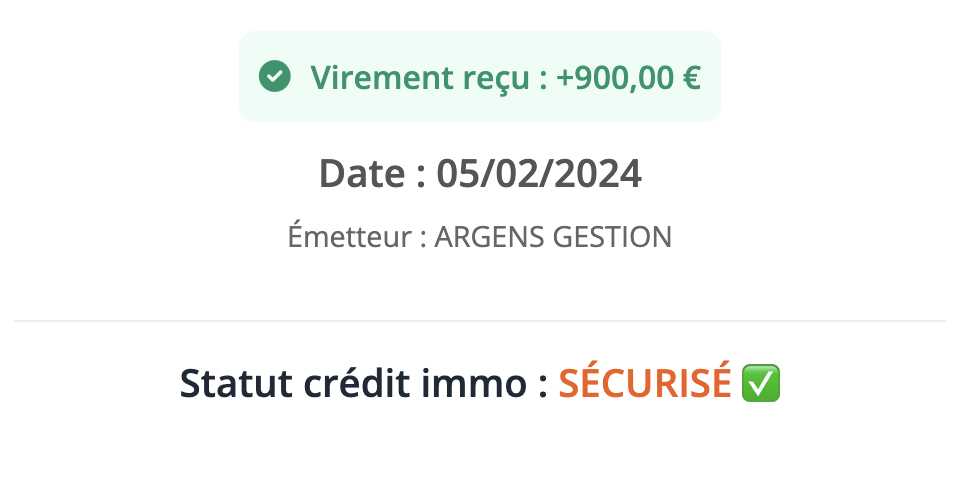954x492 pixels.
Task: Click the "Date" label word
Action: pyautogui.click(x=362, y=174)
